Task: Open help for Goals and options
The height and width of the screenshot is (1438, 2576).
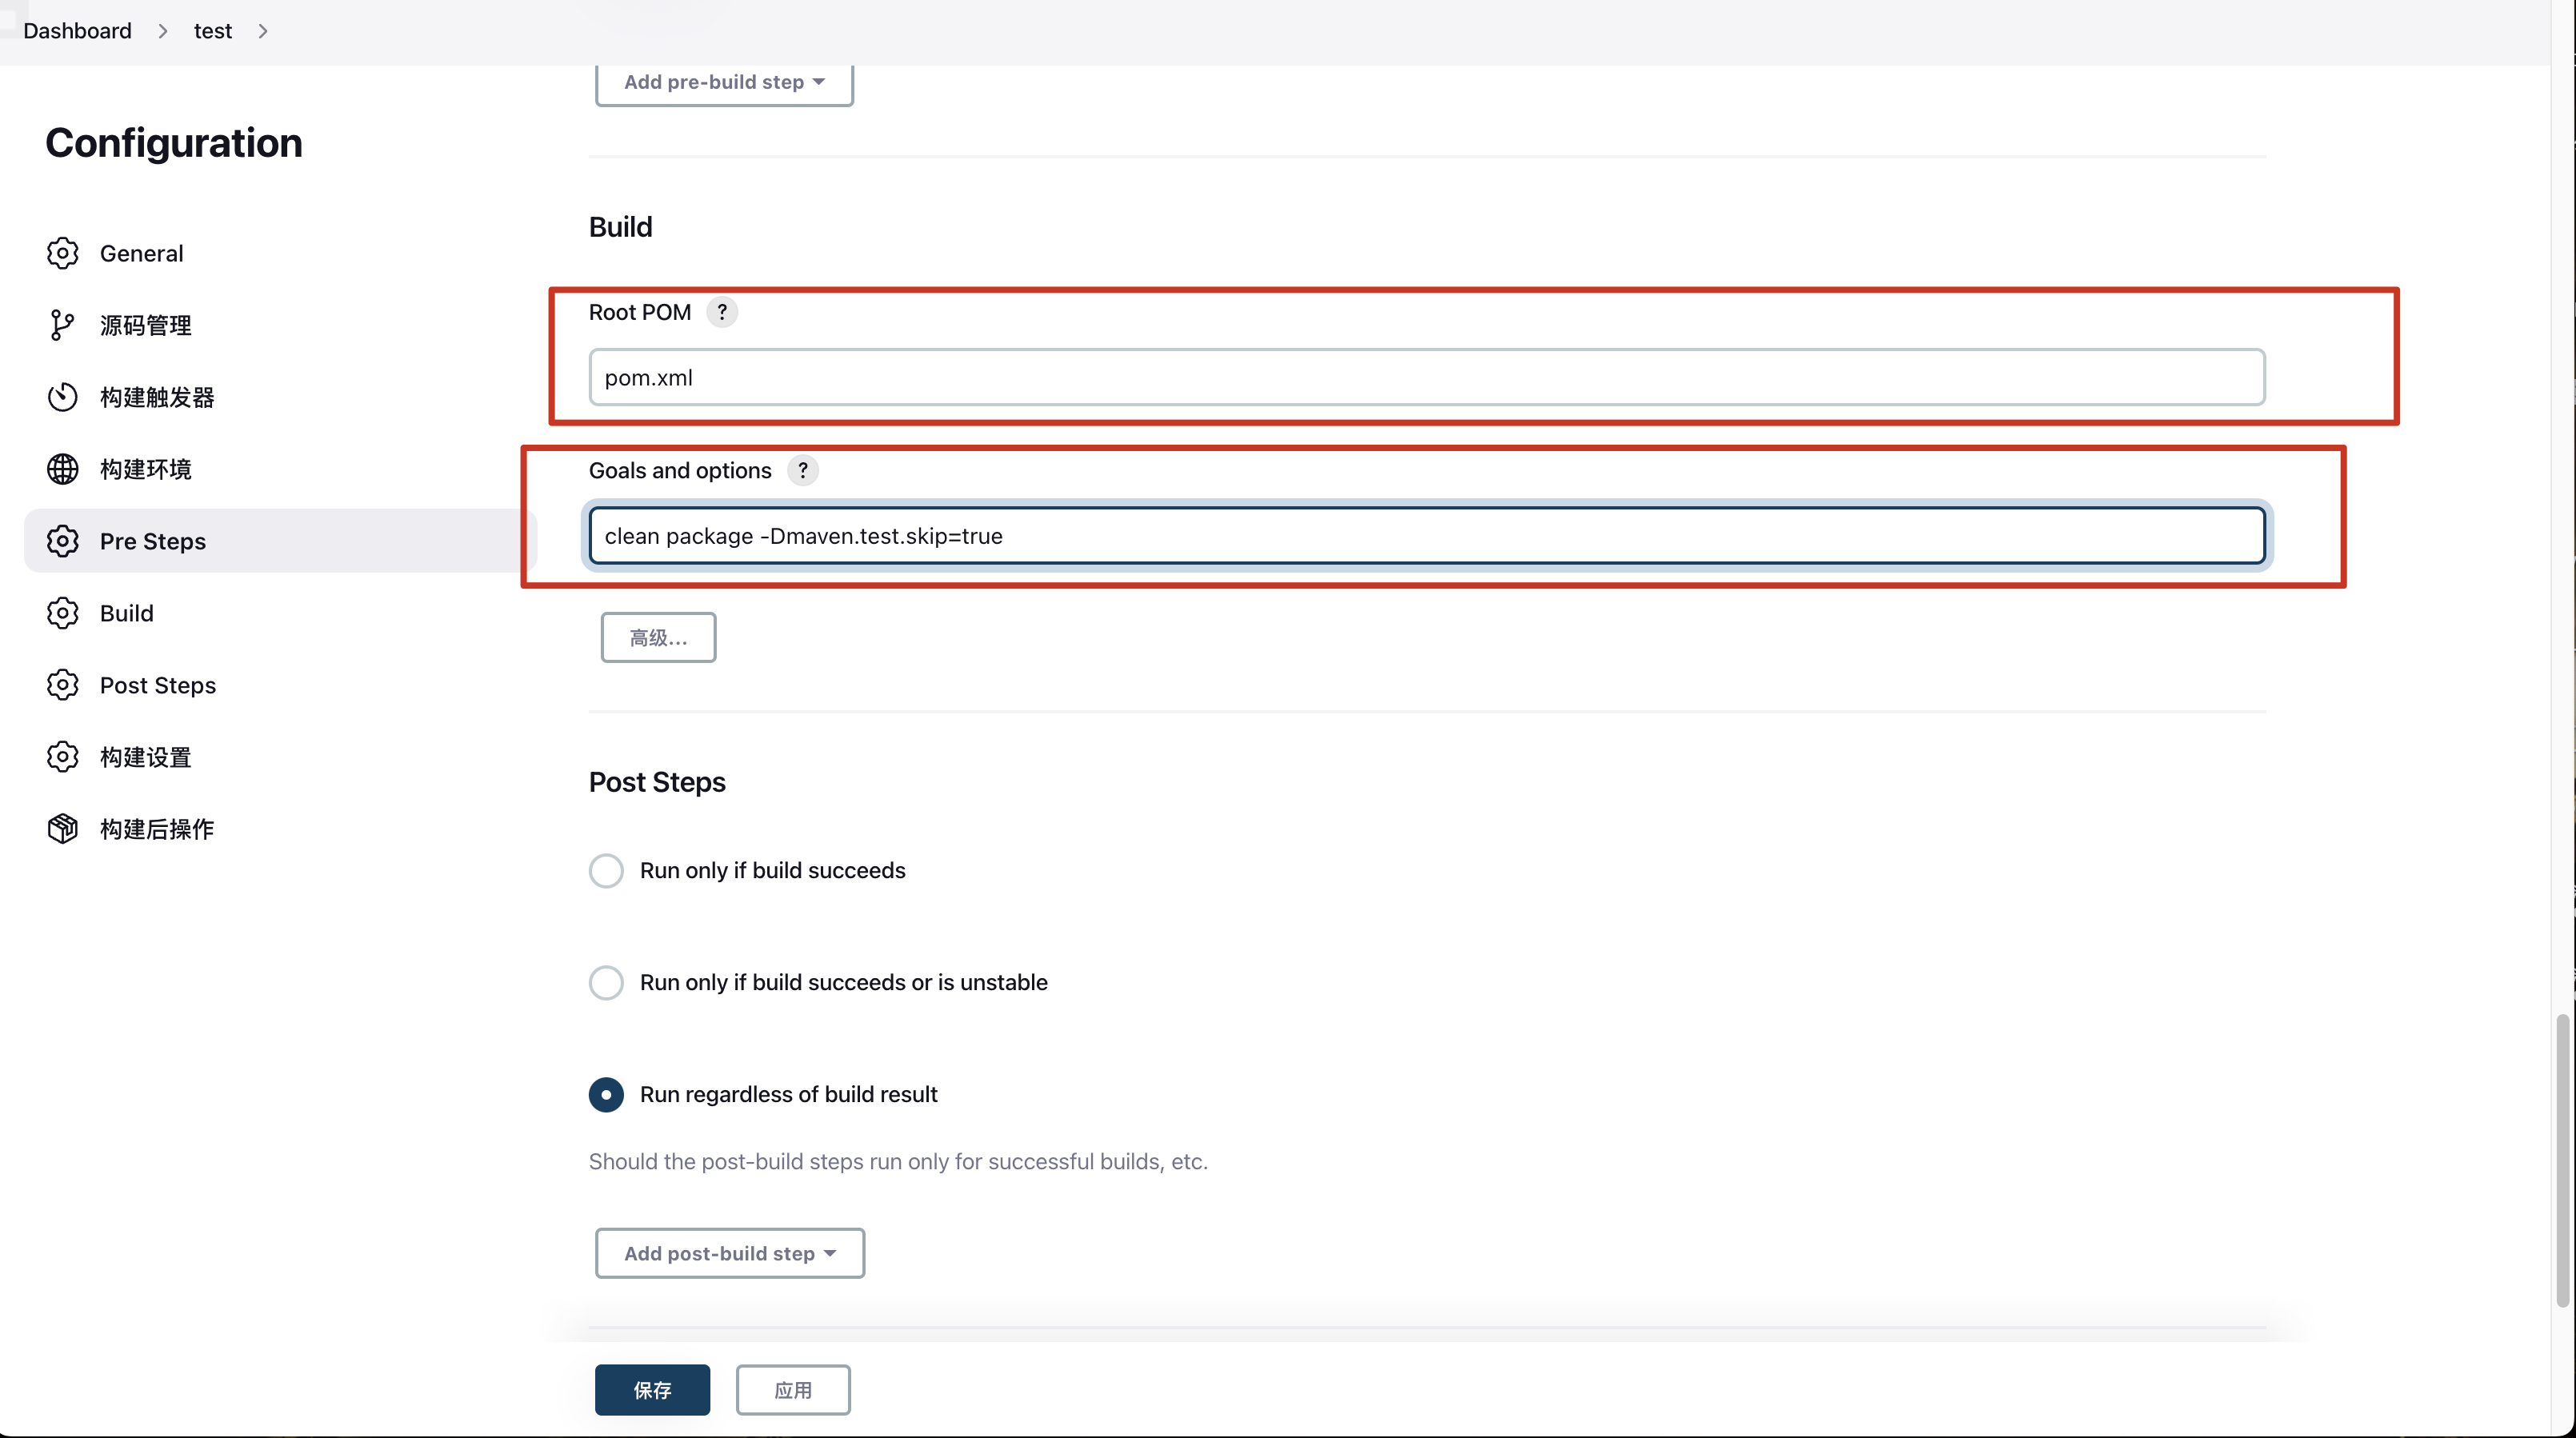Action: click(802, 470)
